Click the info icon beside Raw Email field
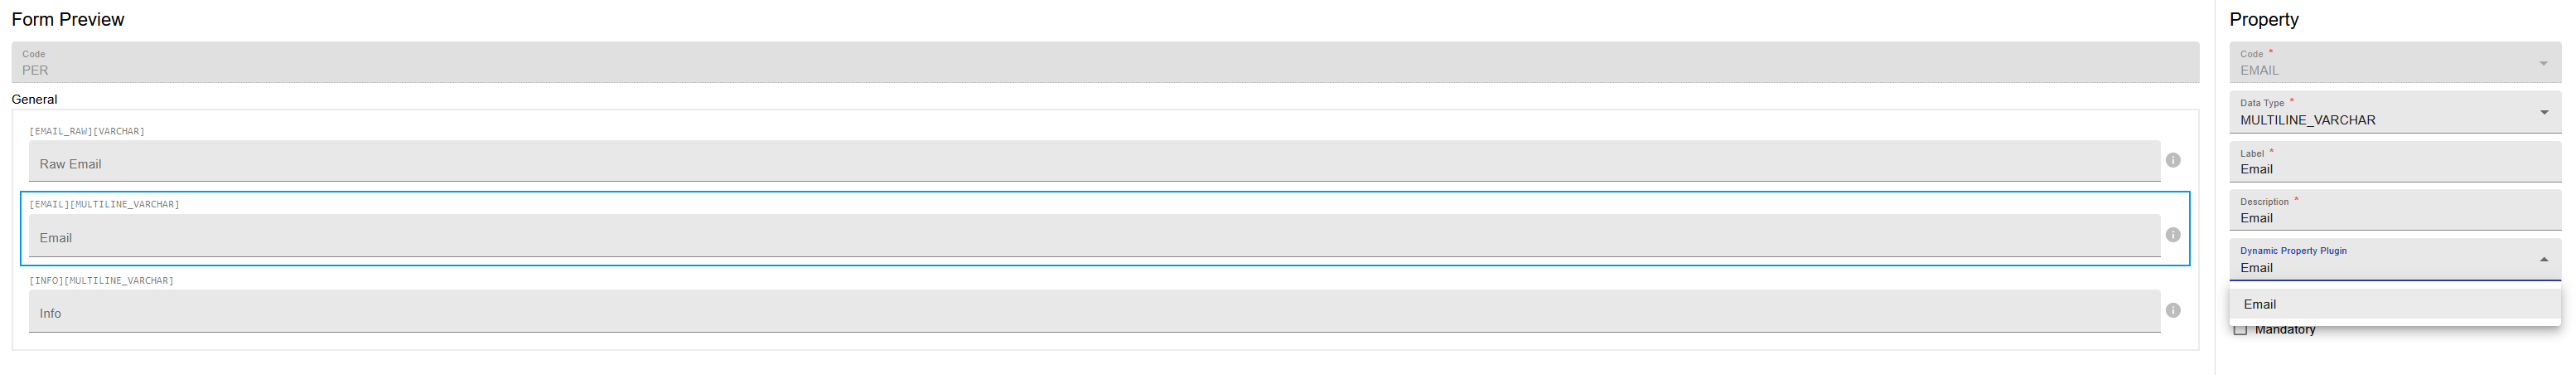 (x=2172, y=160)
